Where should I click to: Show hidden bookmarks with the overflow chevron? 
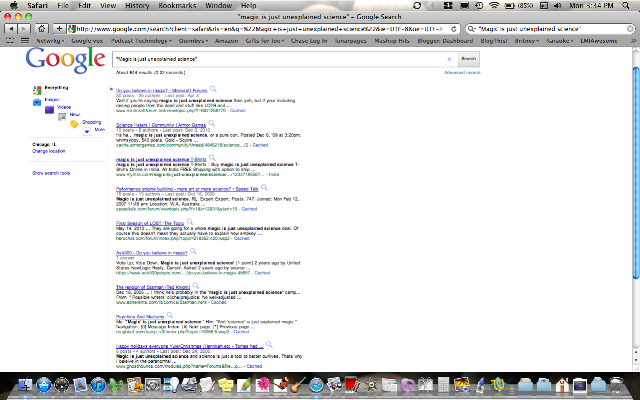pyautogui.click(x=633, y=41)
